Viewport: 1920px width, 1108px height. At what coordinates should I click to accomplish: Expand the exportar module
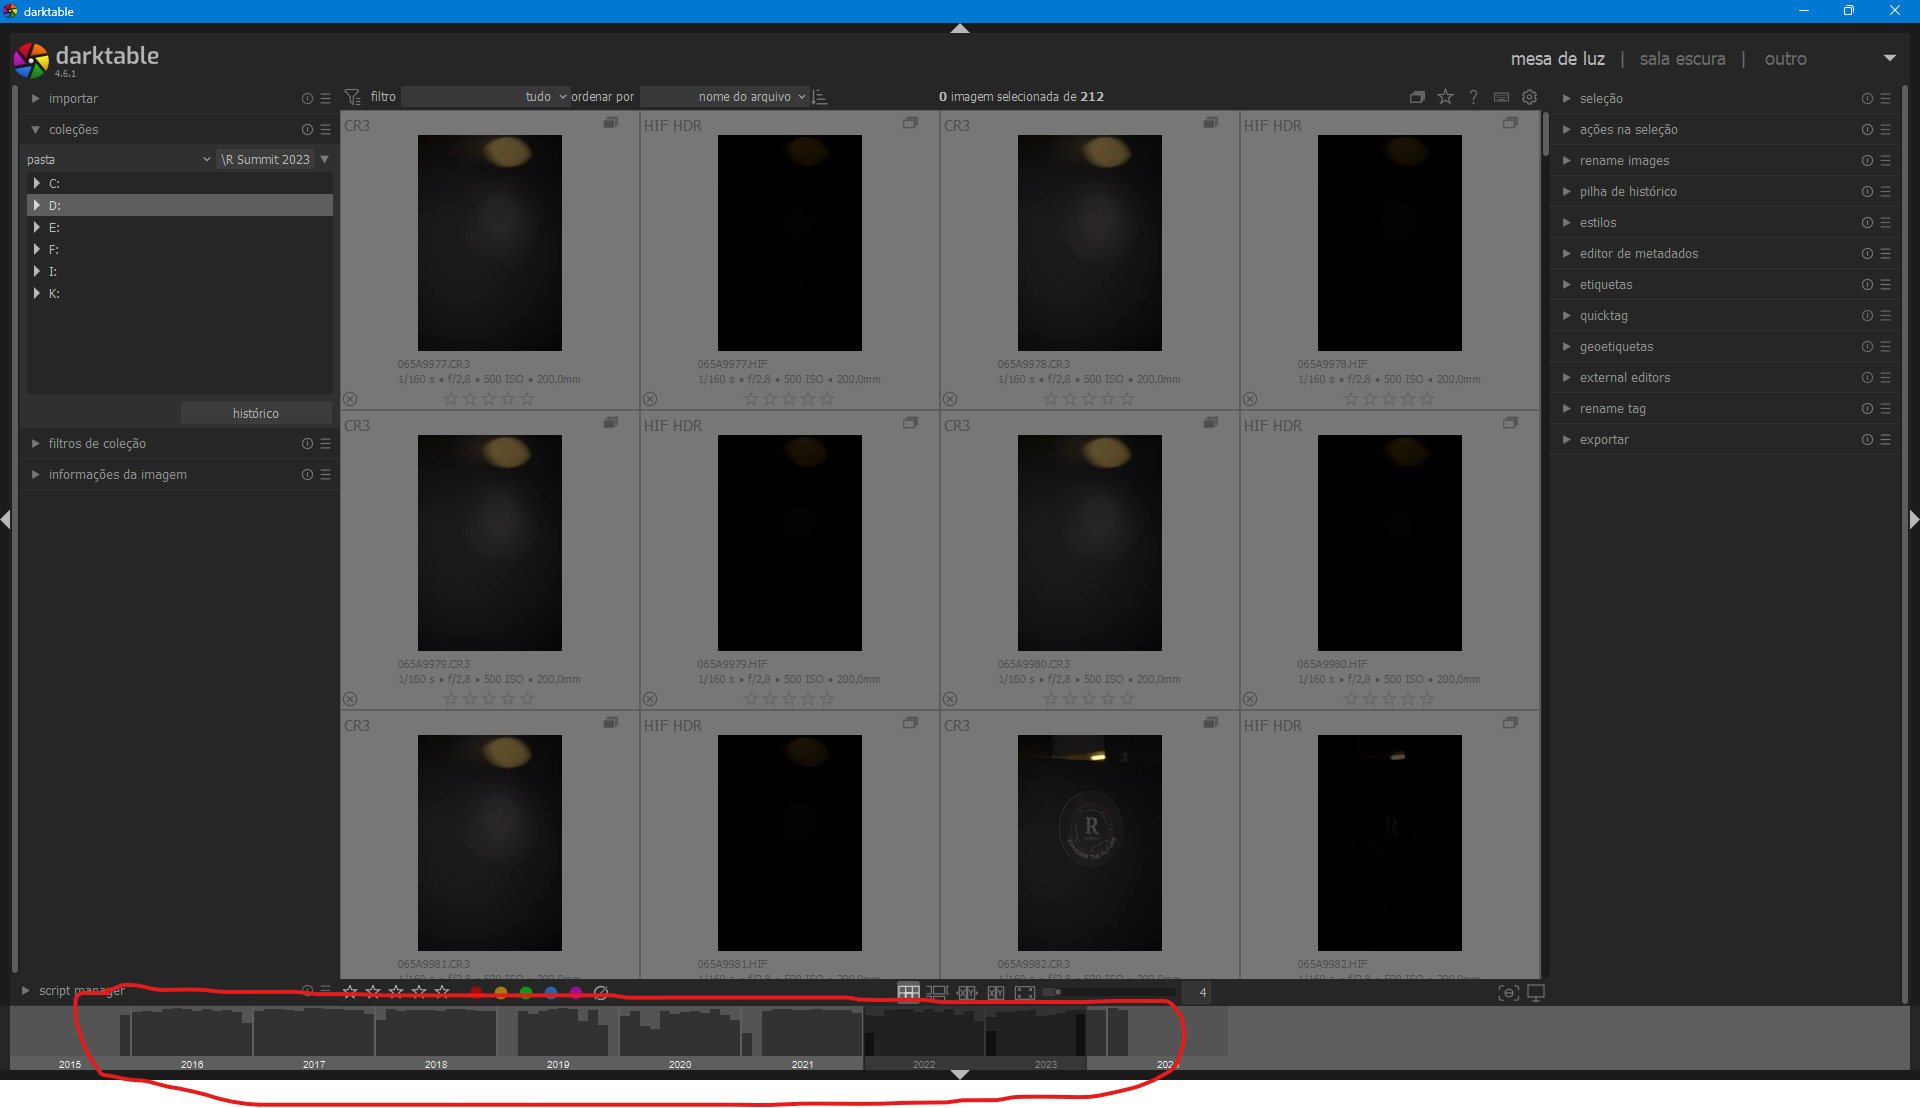(1603, 440)
